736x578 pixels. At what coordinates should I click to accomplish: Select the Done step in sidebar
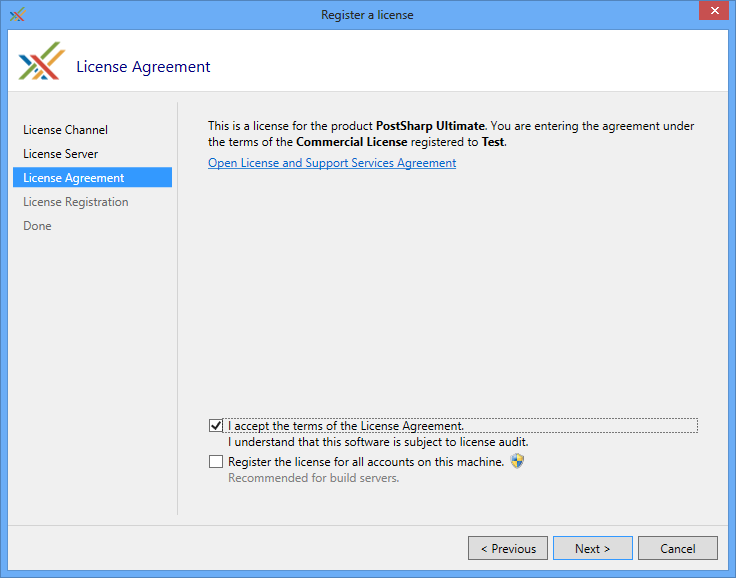pos(37,226)
